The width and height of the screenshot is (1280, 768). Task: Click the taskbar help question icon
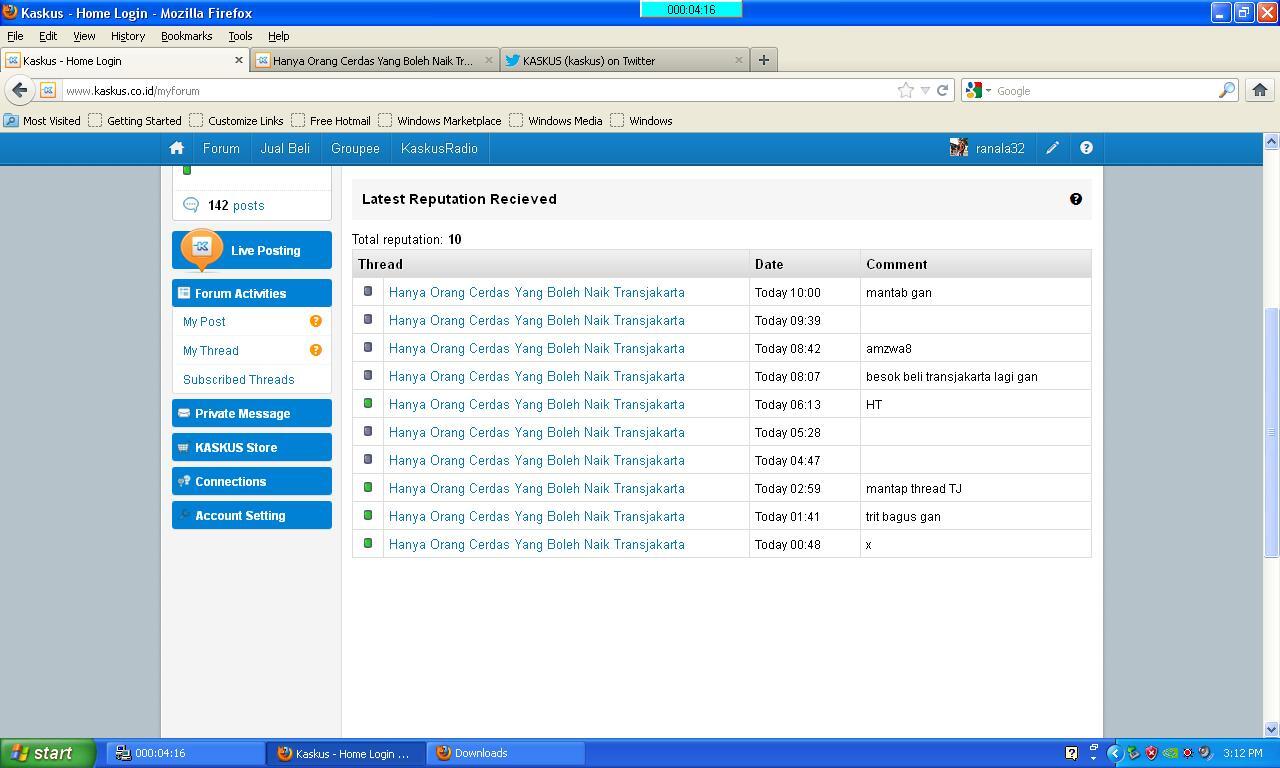coord(1071,753)
